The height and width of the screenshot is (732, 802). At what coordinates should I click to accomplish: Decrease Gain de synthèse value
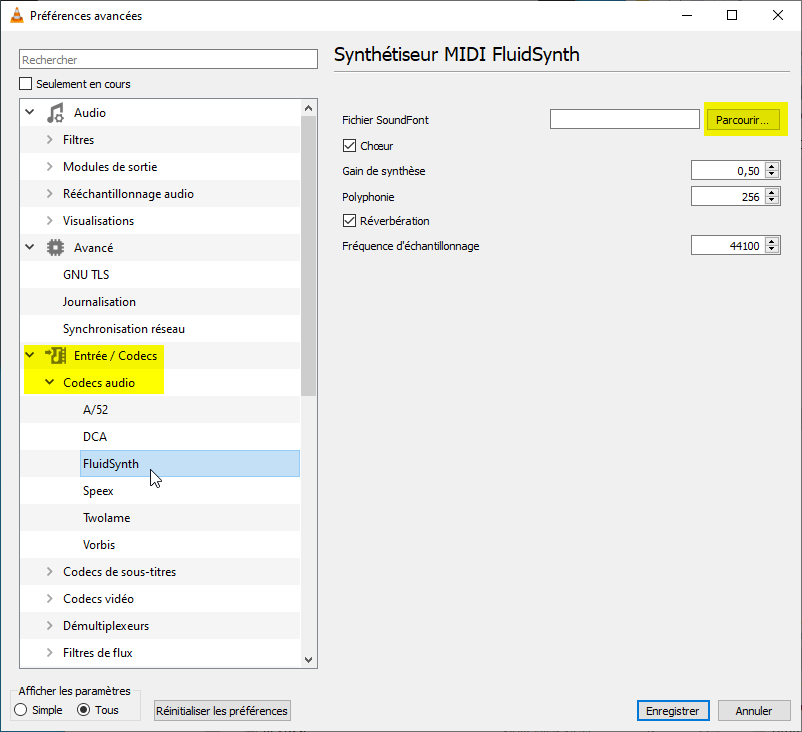pos(772,174)
